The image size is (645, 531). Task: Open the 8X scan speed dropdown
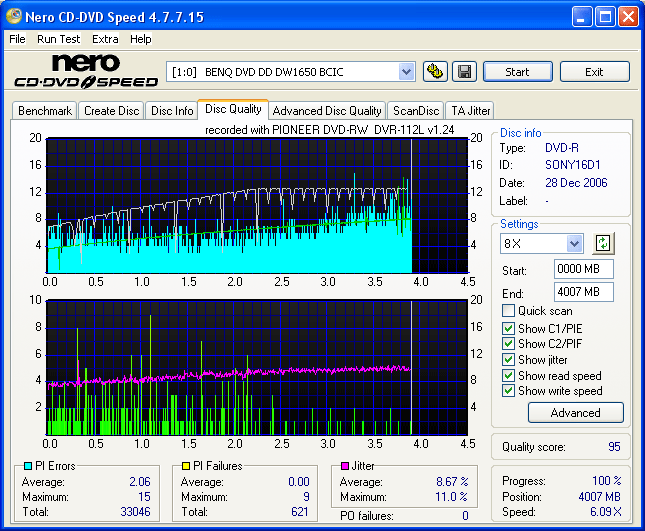[x=541, y=243]
